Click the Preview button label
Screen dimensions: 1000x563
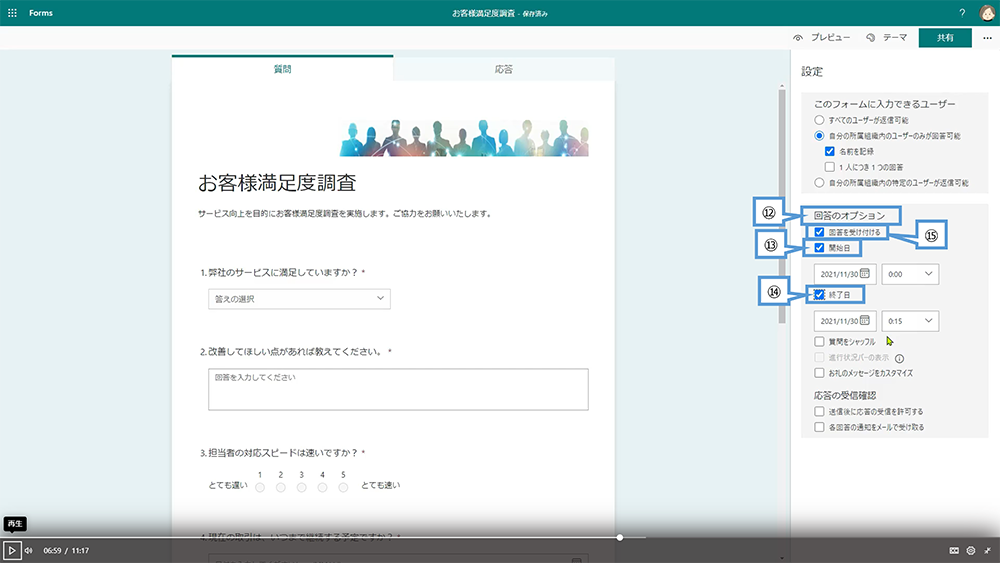(x=830, y=38)
